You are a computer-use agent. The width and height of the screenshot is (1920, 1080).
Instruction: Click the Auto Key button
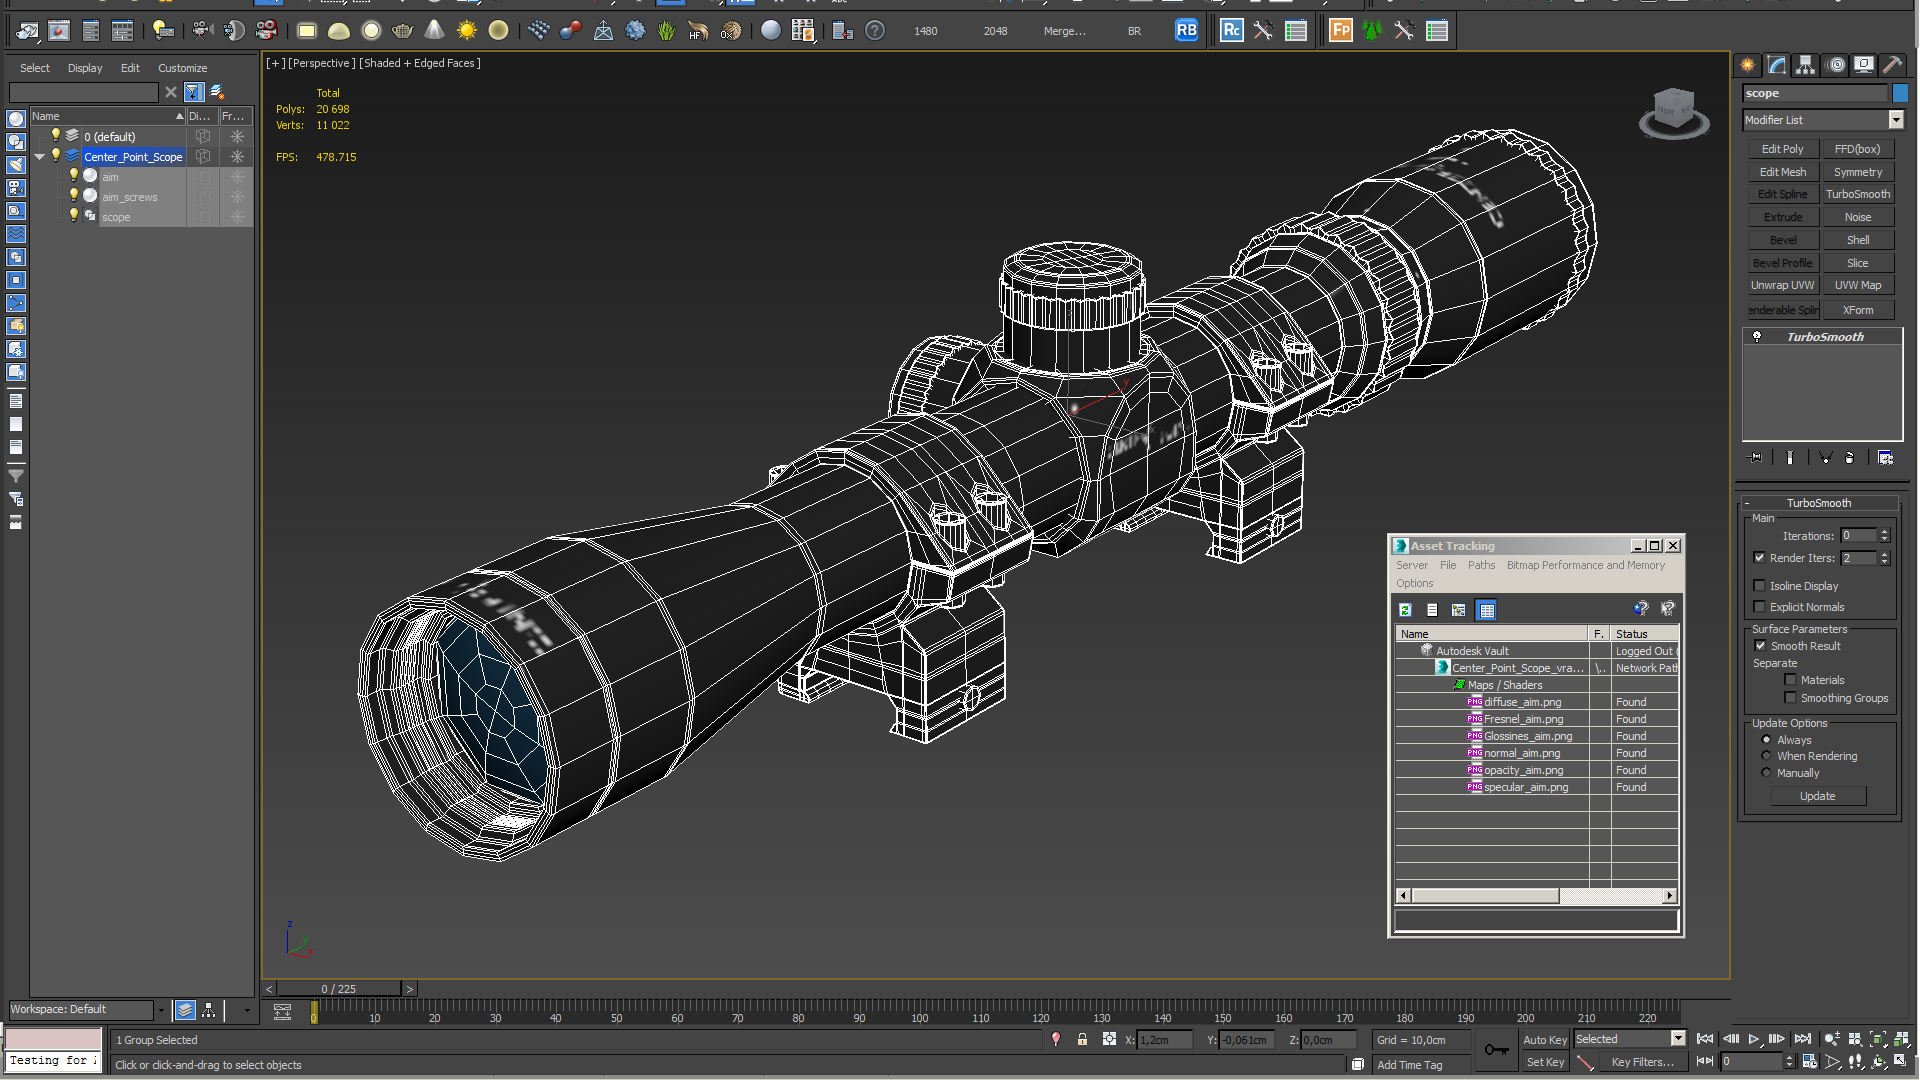coord(1545,1040)
